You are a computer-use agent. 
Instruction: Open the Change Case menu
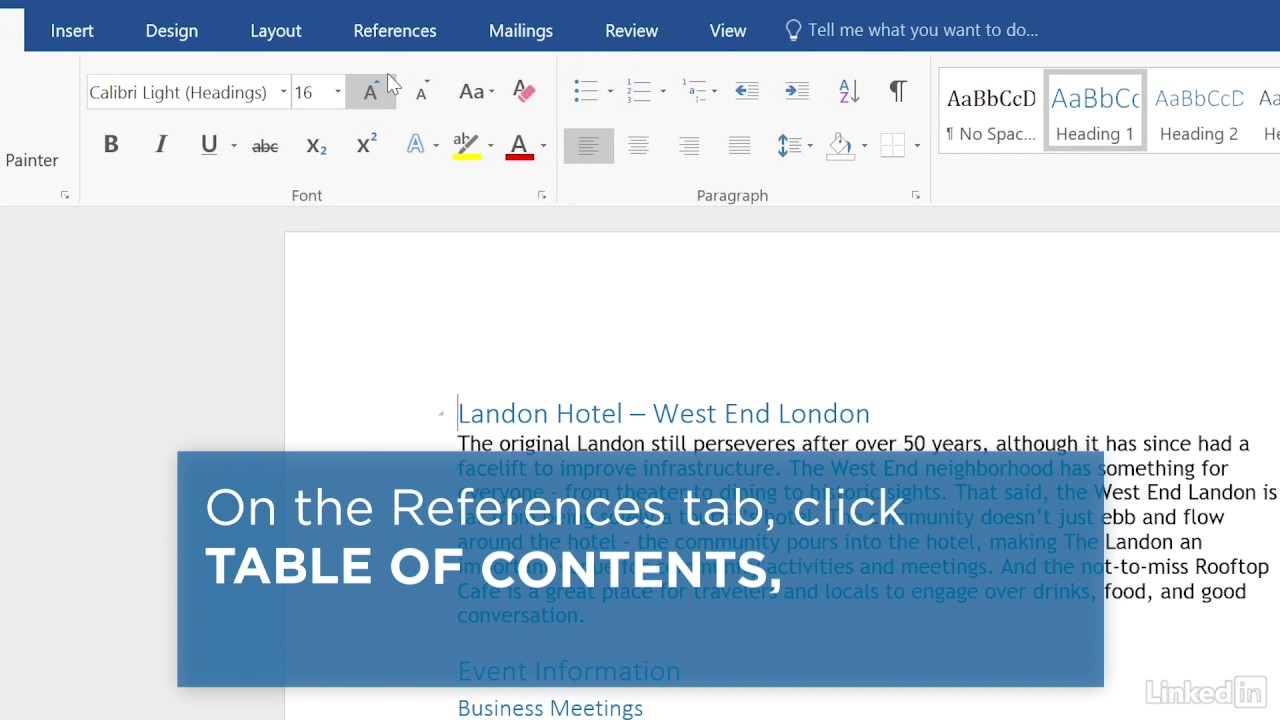476,92
